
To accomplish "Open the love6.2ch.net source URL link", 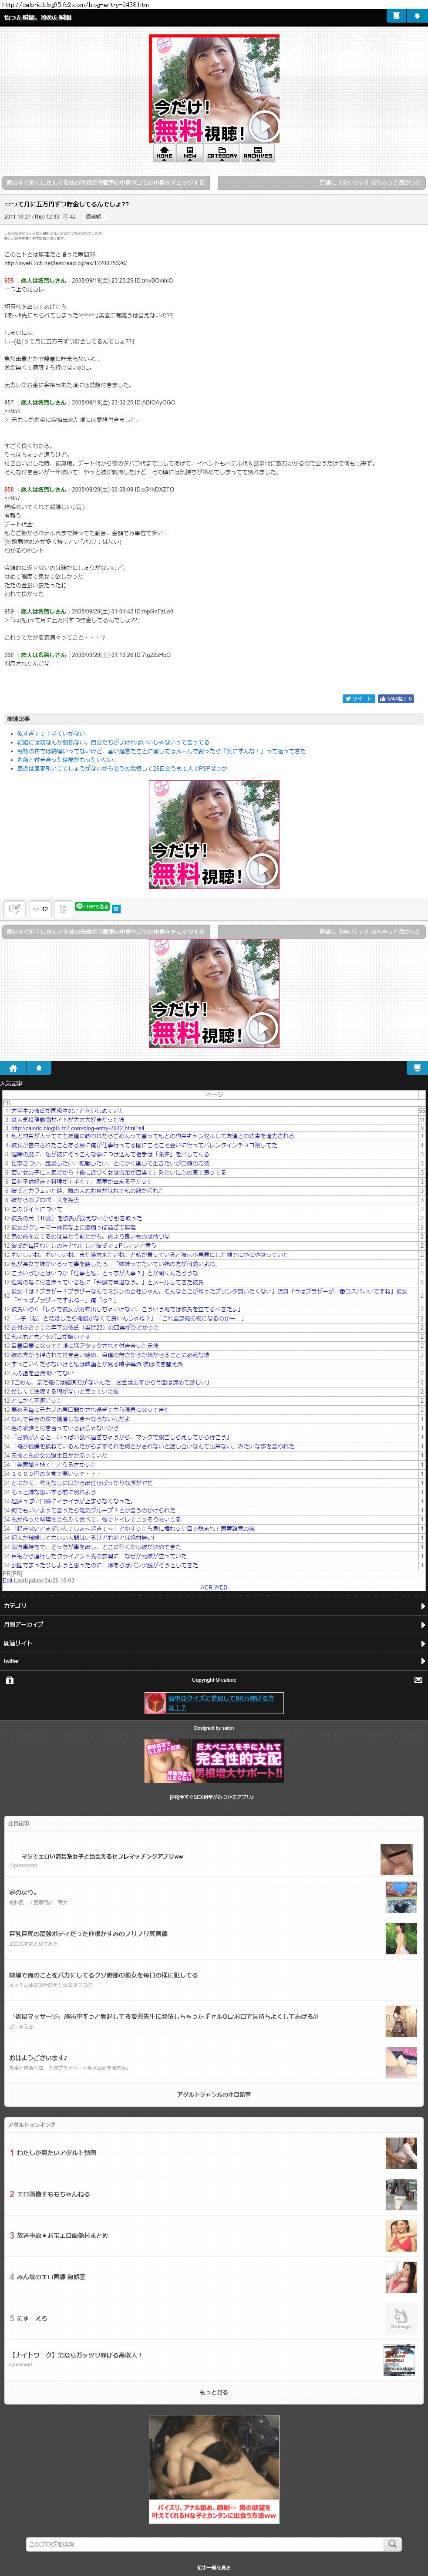I will click(65, 263).
